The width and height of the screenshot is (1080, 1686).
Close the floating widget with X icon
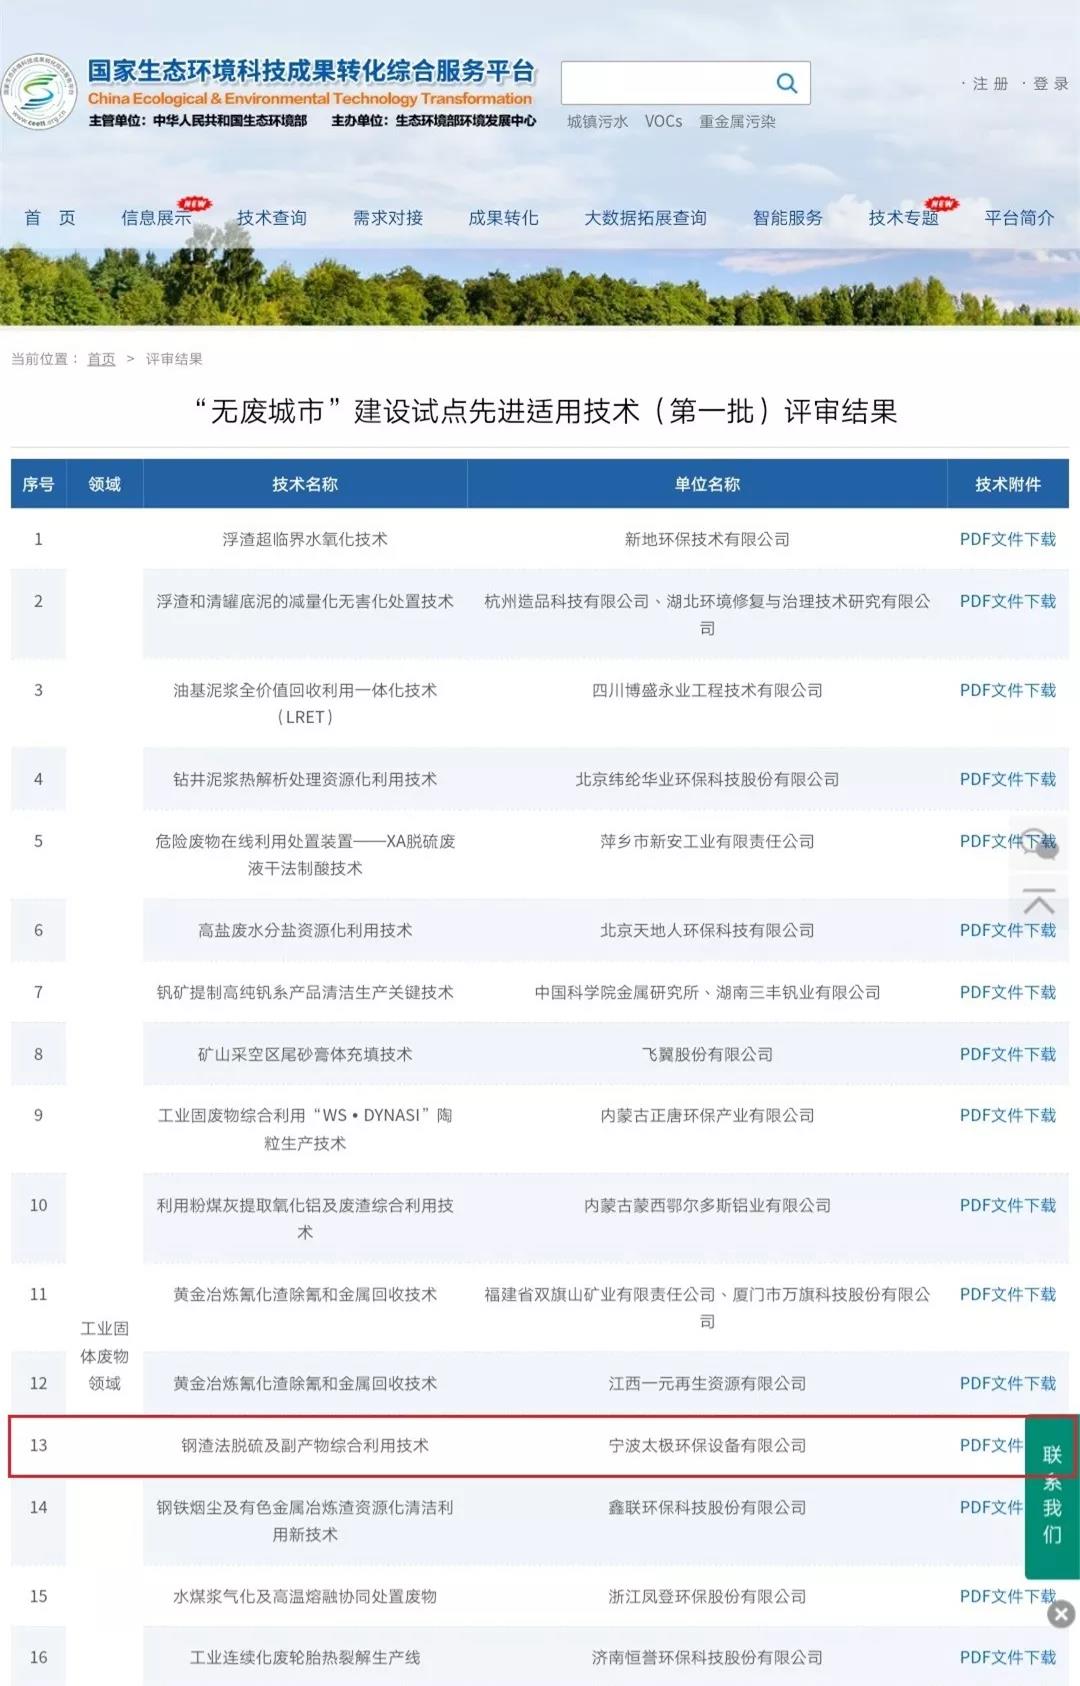(x=1062, y=1613)
